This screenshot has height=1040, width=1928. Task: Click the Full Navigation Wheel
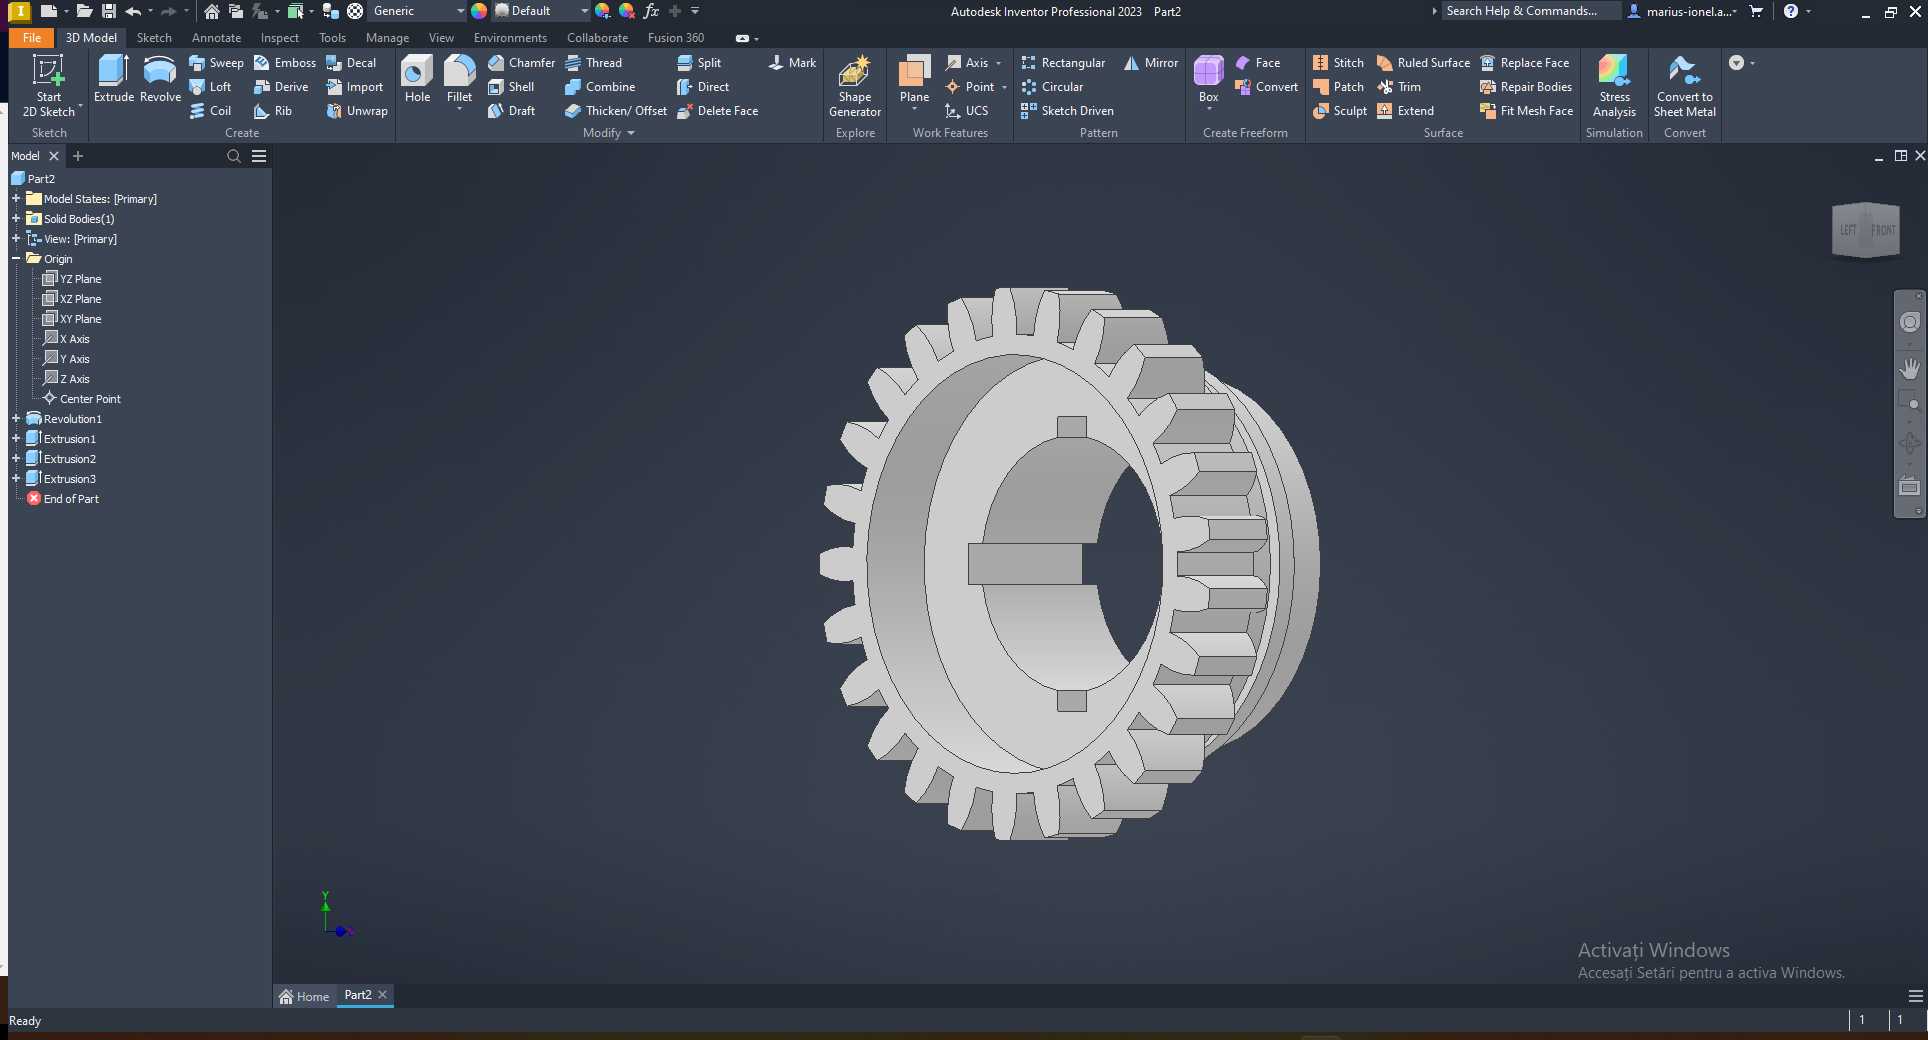(1909, 322)
